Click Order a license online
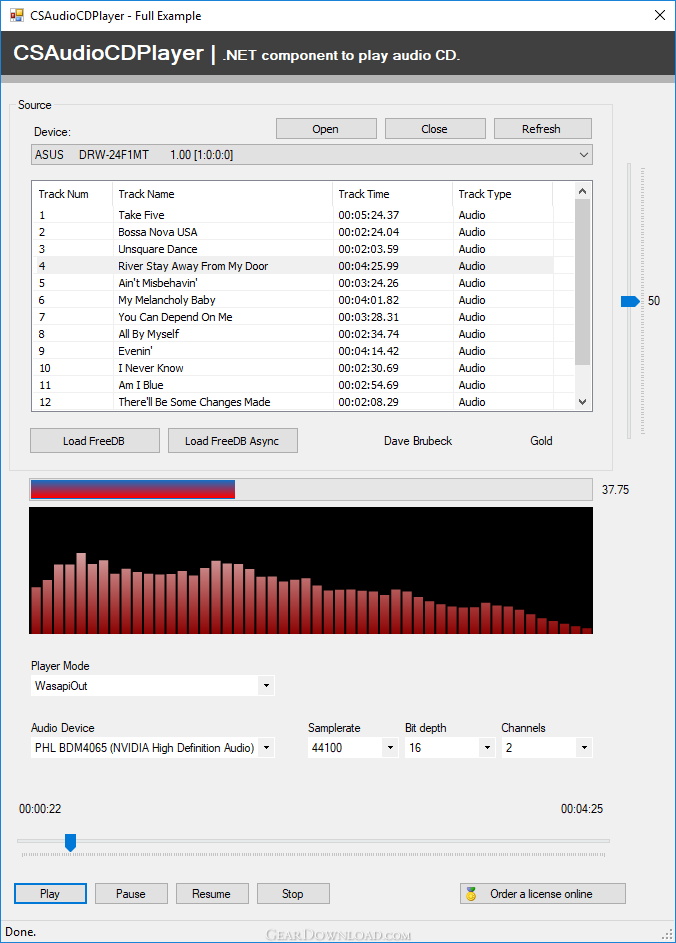 [542, 894]
